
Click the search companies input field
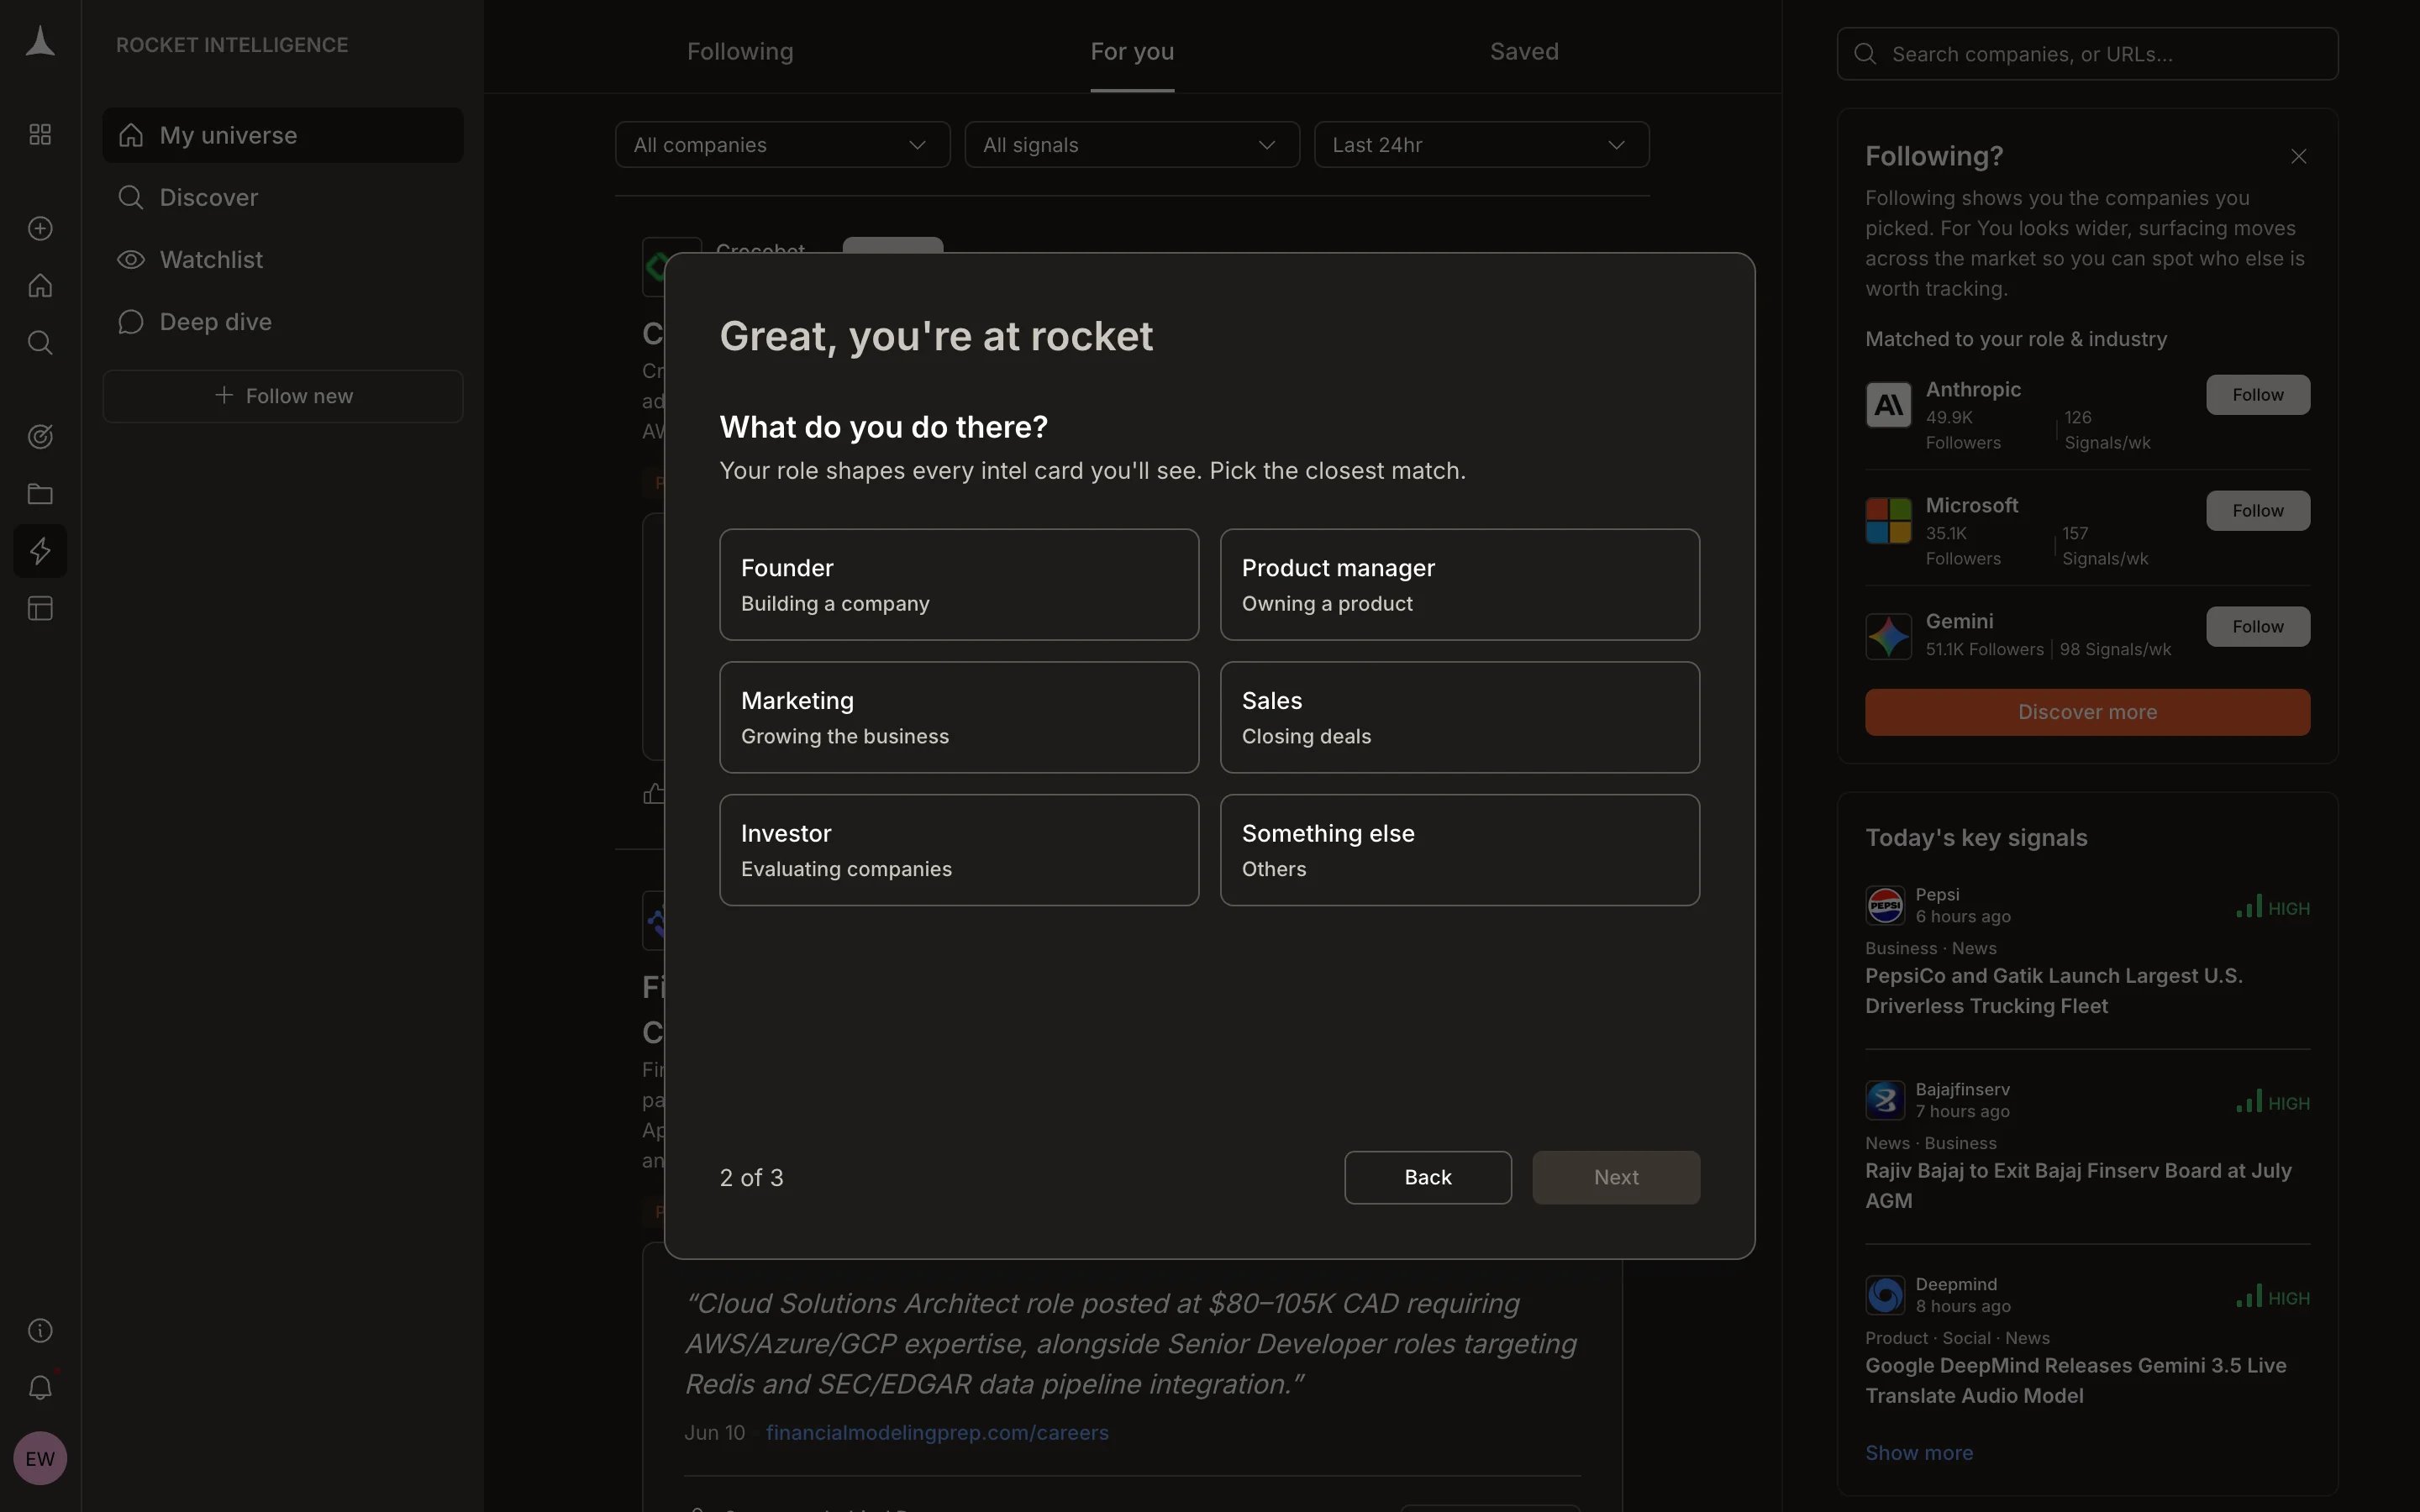coord(2087,54)
